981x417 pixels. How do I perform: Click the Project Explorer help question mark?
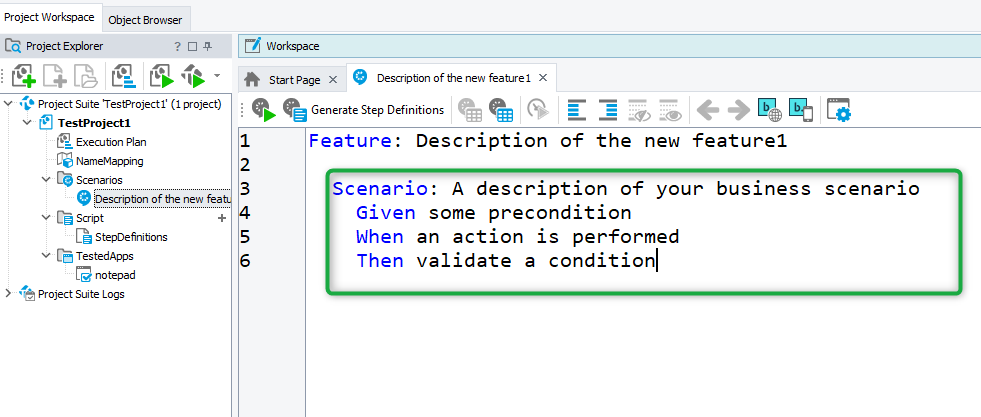178,46
